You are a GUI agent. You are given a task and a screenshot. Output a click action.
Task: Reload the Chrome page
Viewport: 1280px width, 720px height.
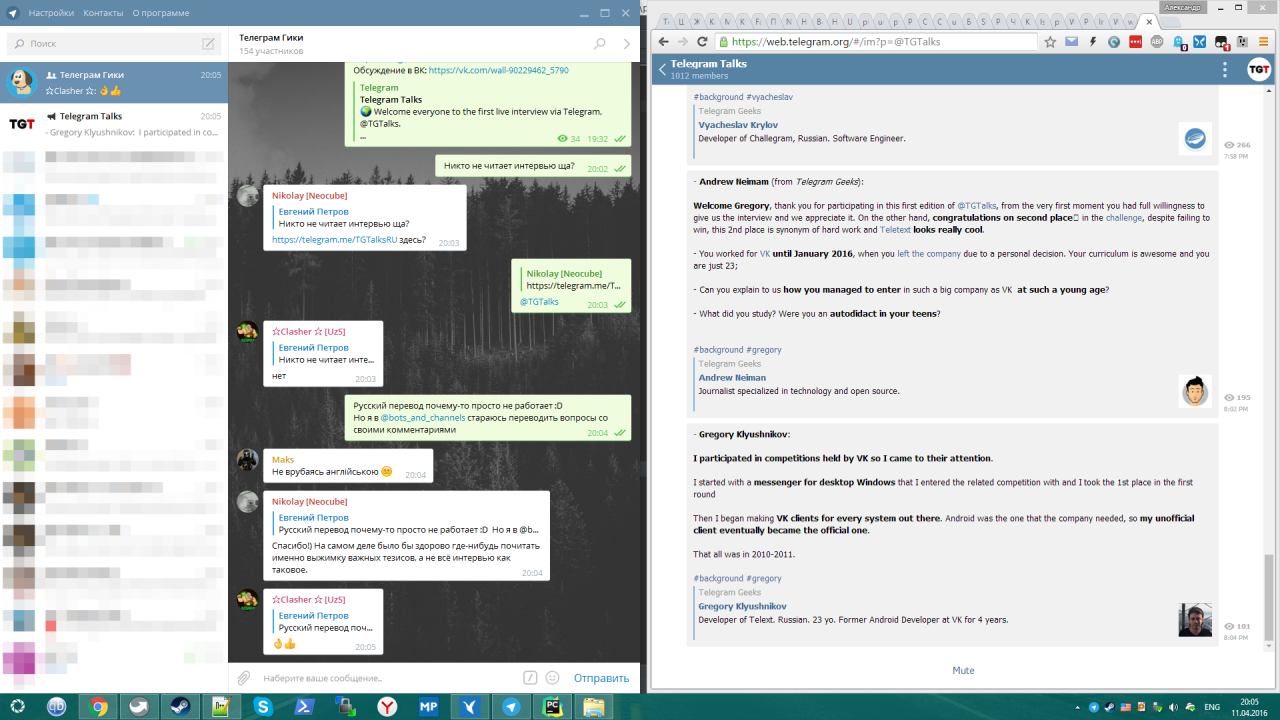click(702, 42)
